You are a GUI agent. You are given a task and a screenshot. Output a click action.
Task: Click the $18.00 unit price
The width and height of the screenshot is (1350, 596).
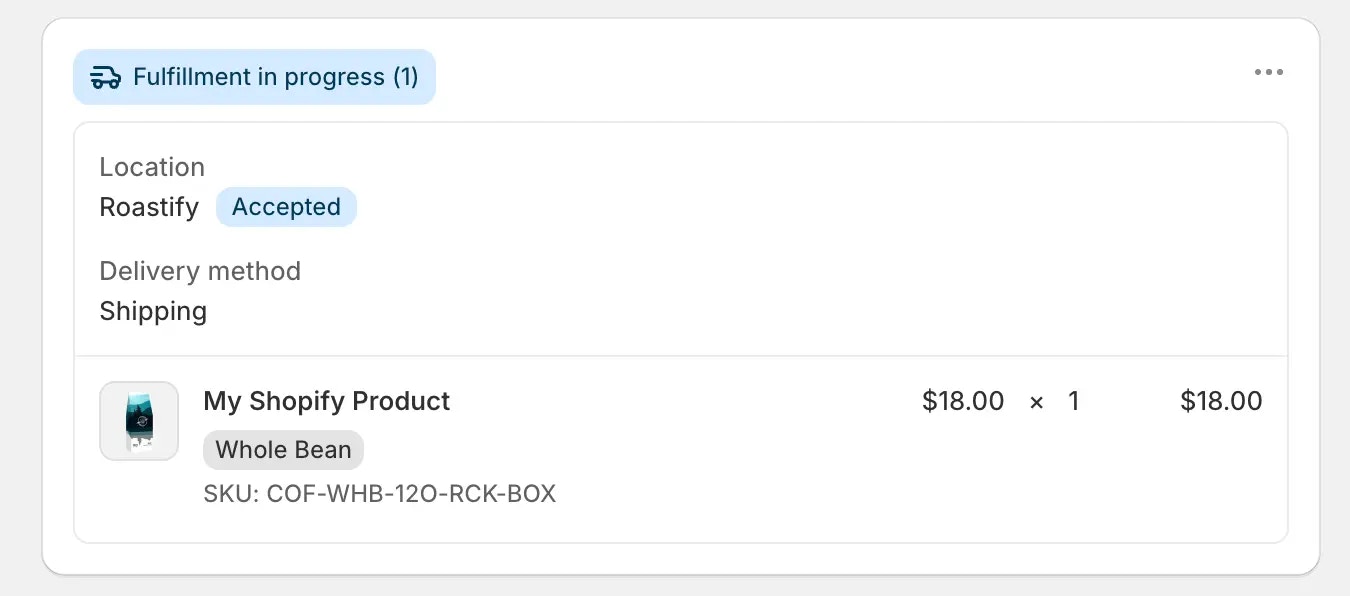[962, 401]
